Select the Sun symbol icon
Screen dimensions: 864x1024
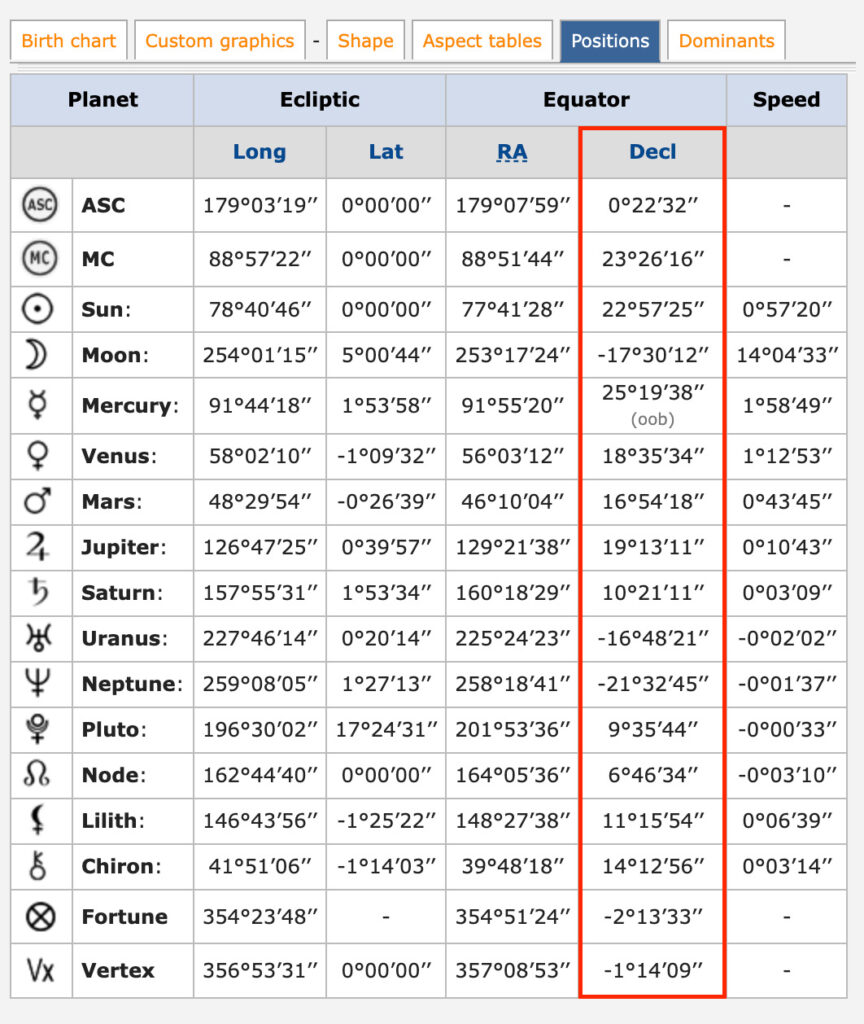pyautogui.click(x=37, y=309)
